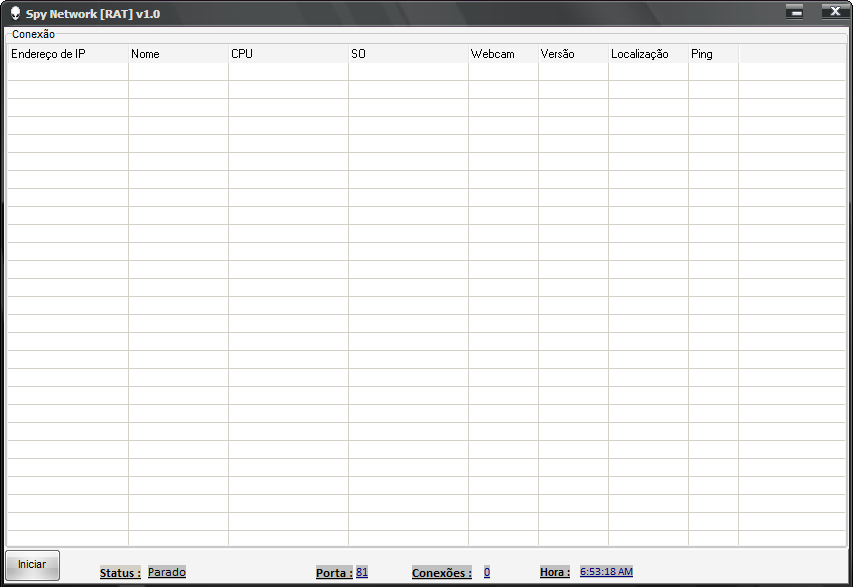Click the Hora label
Viewport: 853px width, 587px height.
point(555,572)
